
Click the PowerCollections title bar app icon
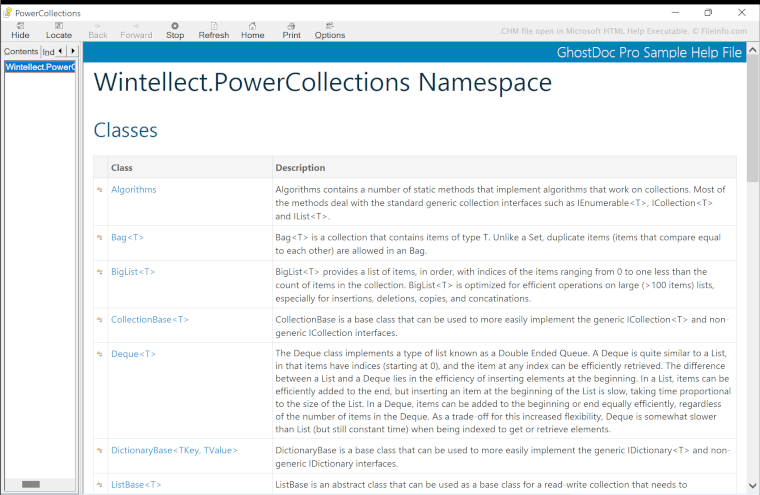tap(8, 12)
